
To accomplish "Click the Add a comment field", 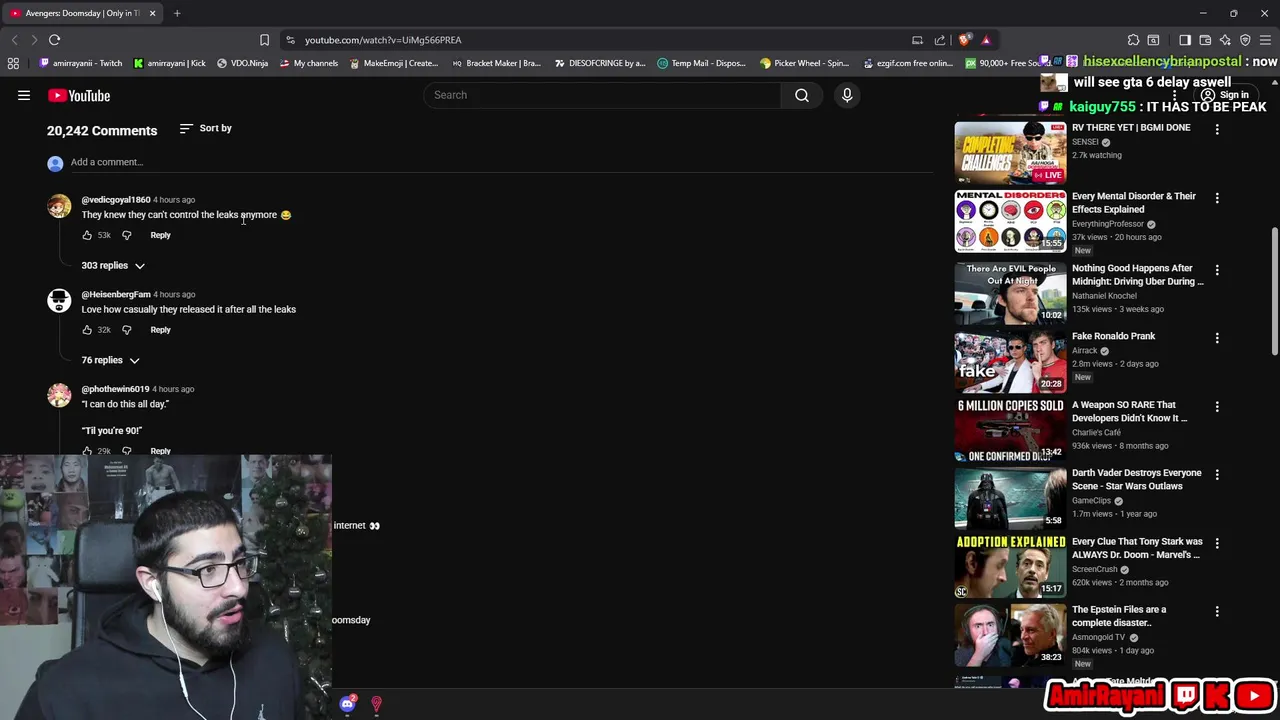I will [502, 162].
